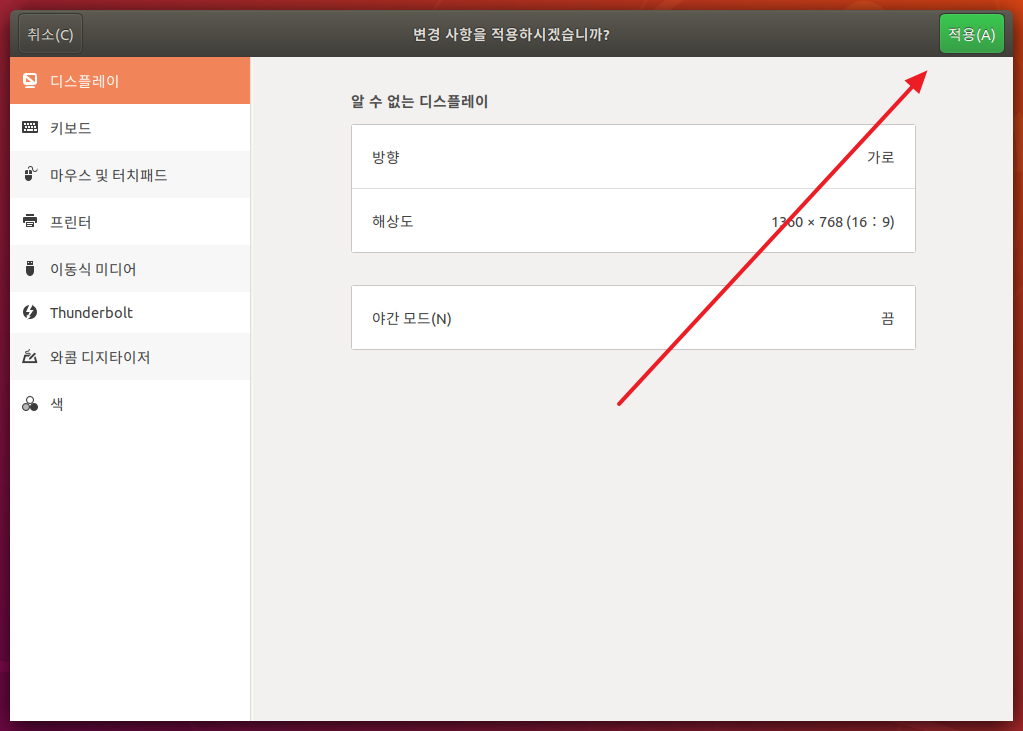Go to 마우스 및 터치패드 settings
The width and height of the screenshot is (1023, 731).
(130, 175)
